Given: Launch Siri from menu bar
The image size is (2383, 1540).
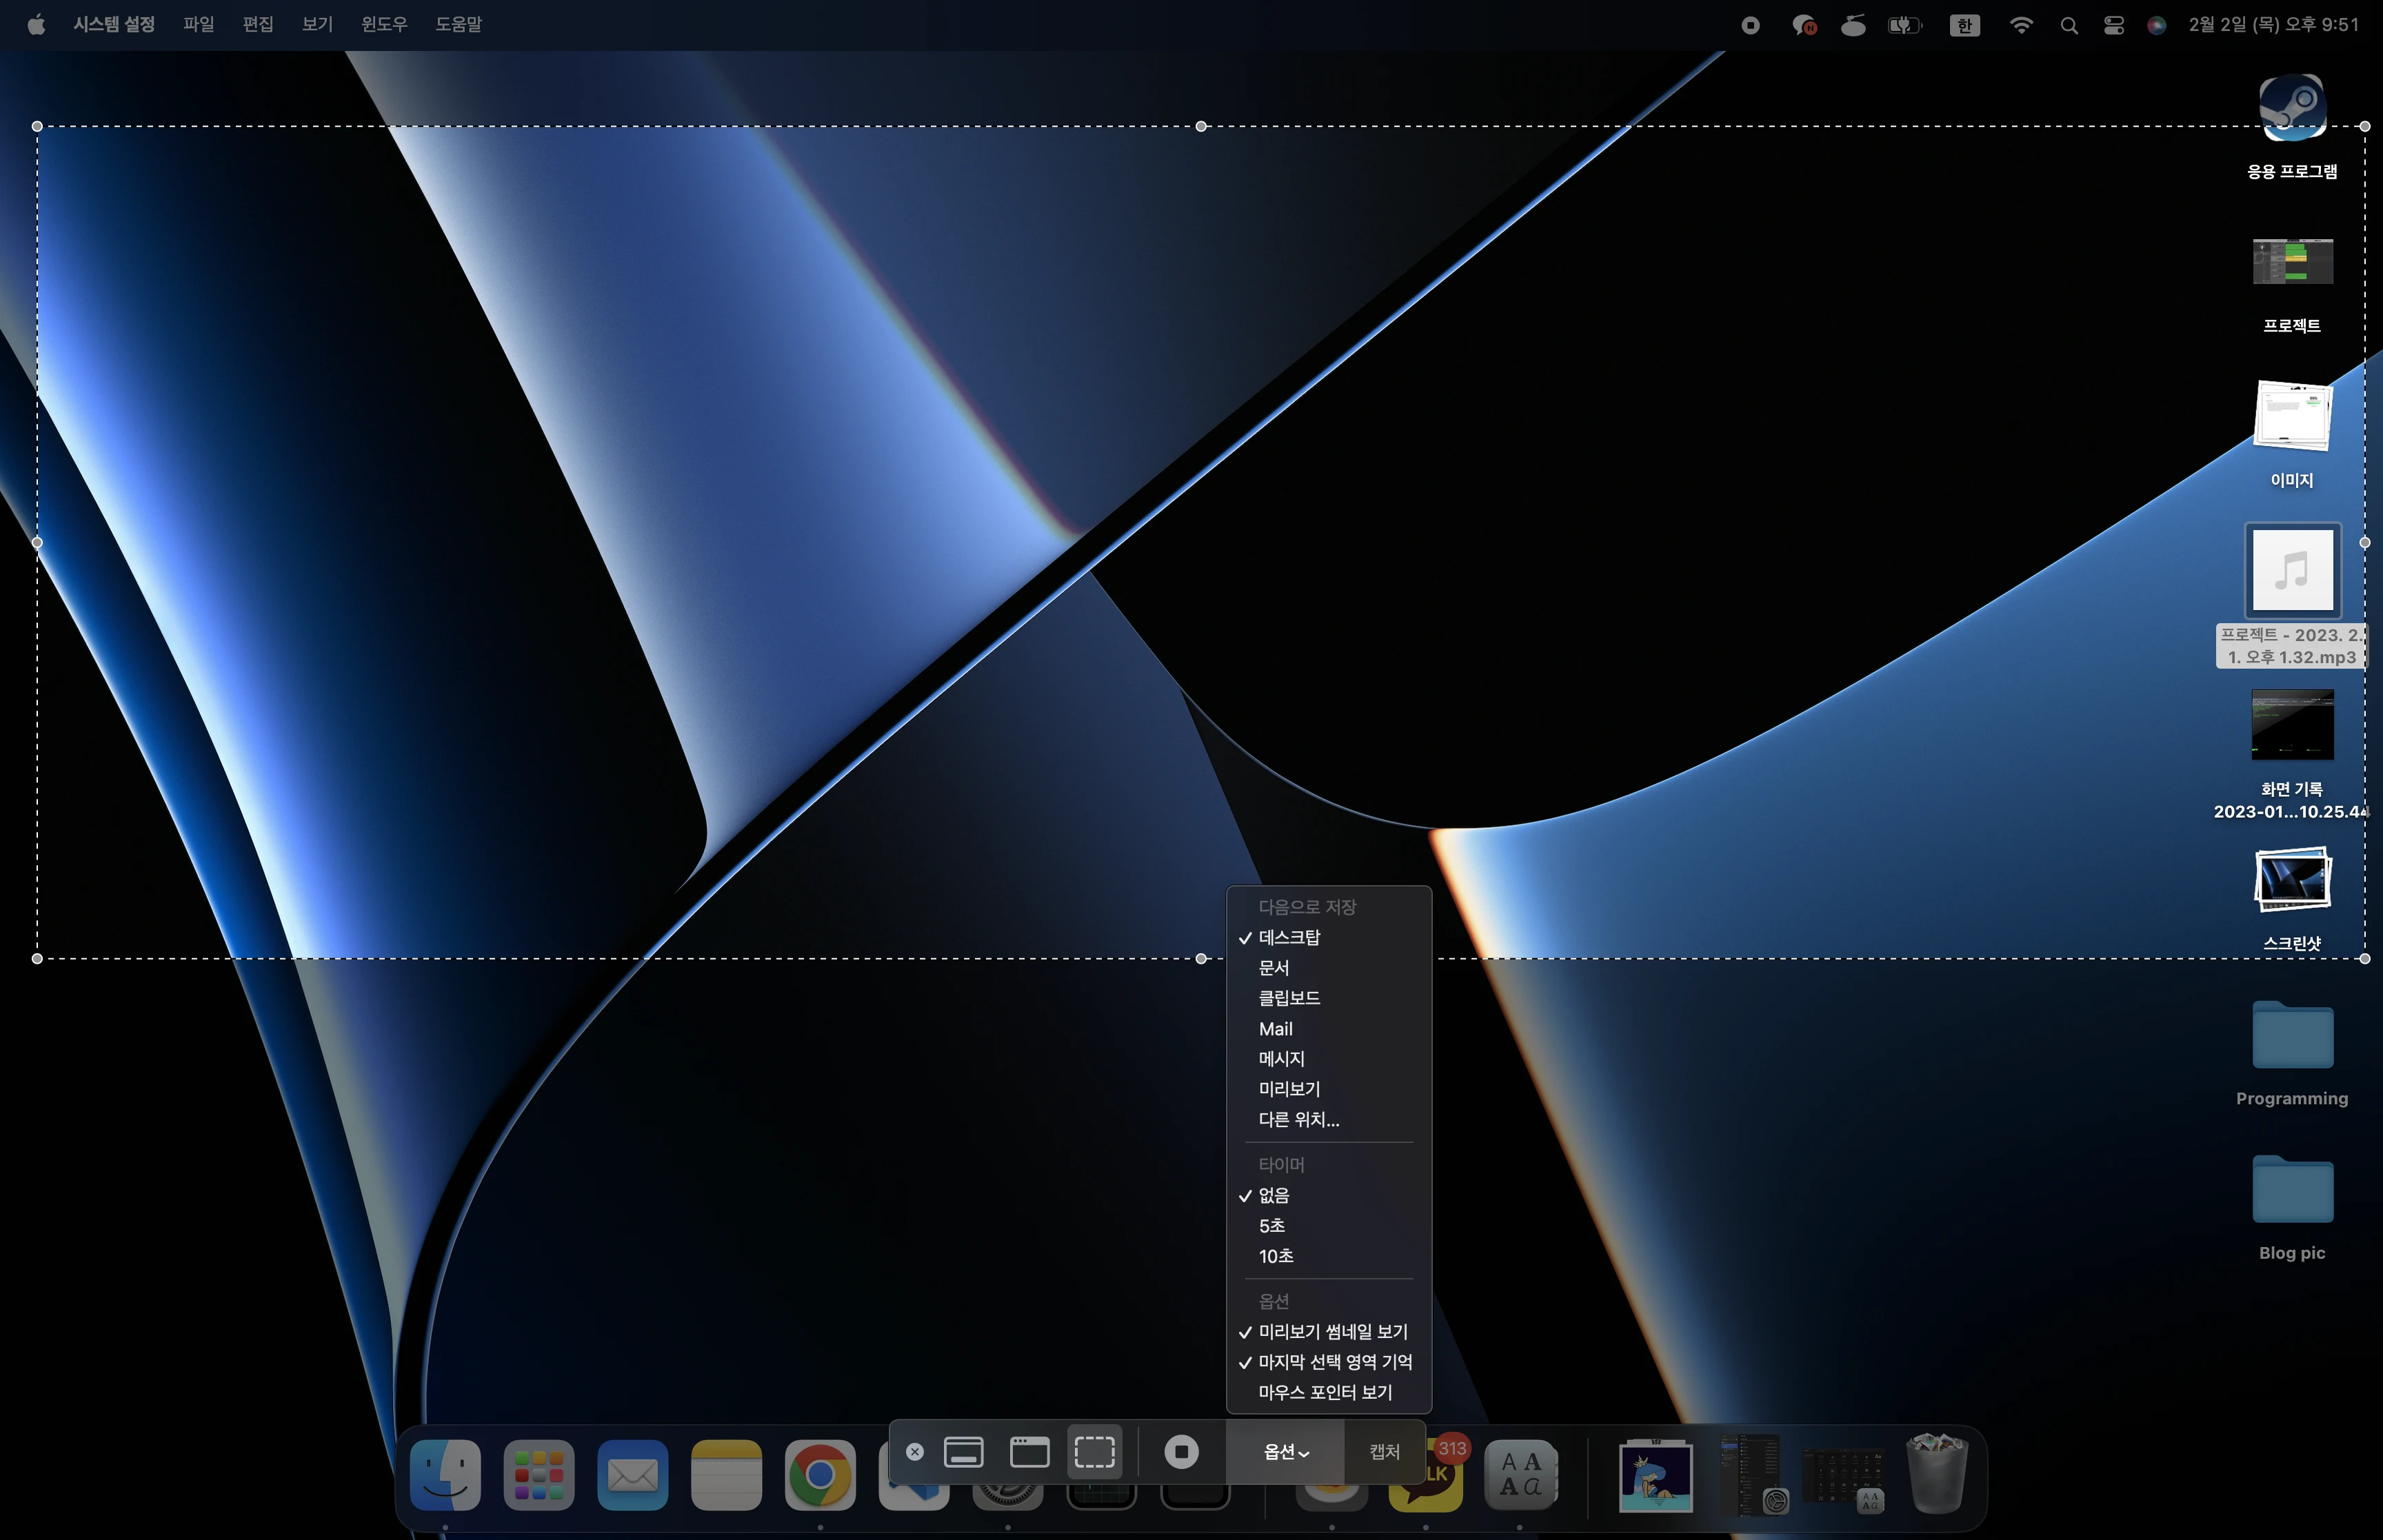Looking at the screenshot, I should (2157, 25).
